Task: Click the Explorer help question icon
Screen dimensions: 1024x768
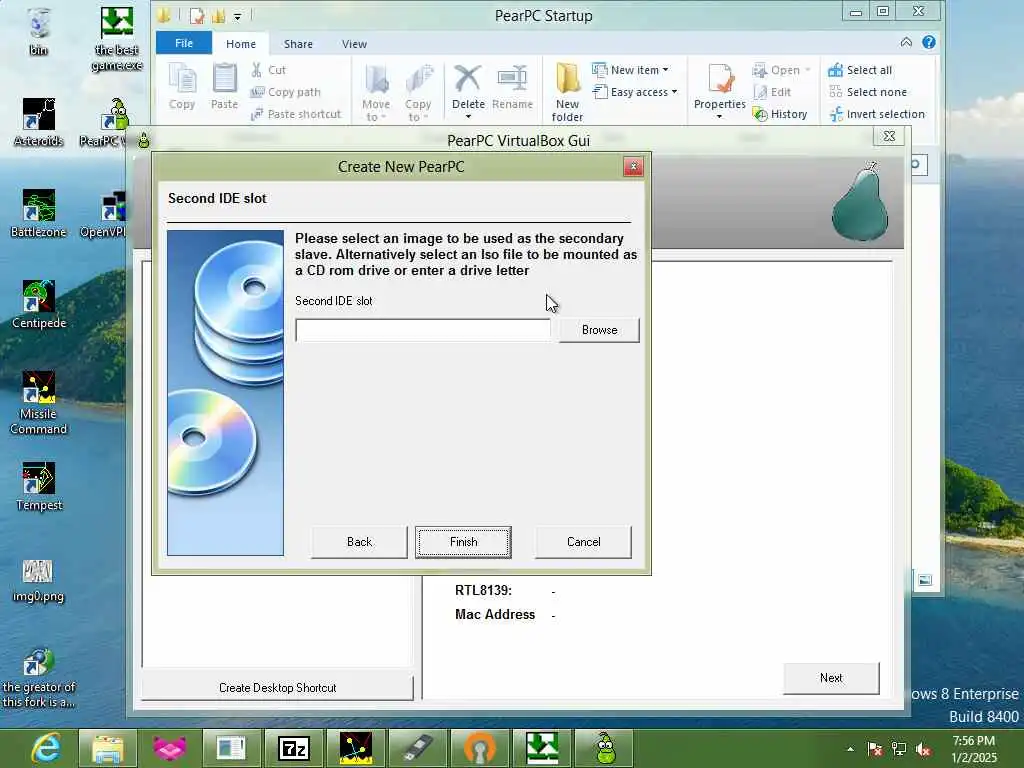Action: 929,42
